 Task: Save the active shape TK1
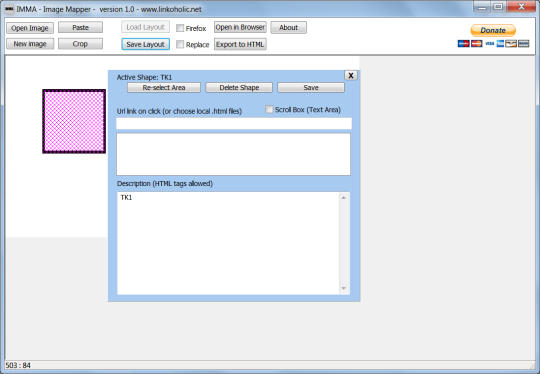pyautogui.click(x=311, y=87)
